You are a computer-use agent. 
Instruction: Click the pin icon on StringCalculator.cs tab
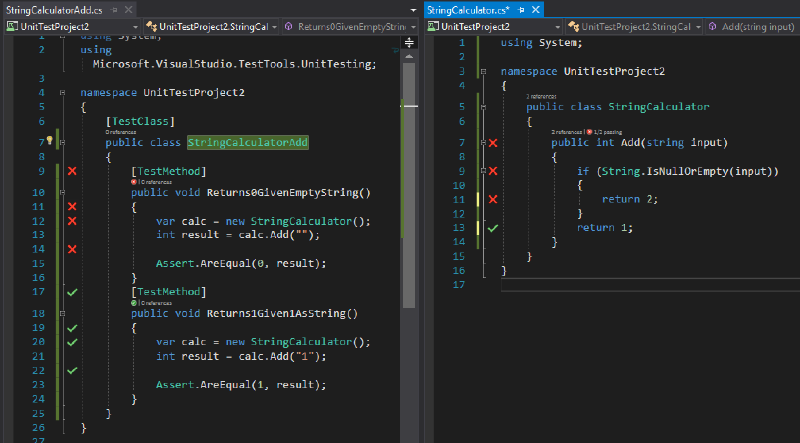click(x=521, y=10)
